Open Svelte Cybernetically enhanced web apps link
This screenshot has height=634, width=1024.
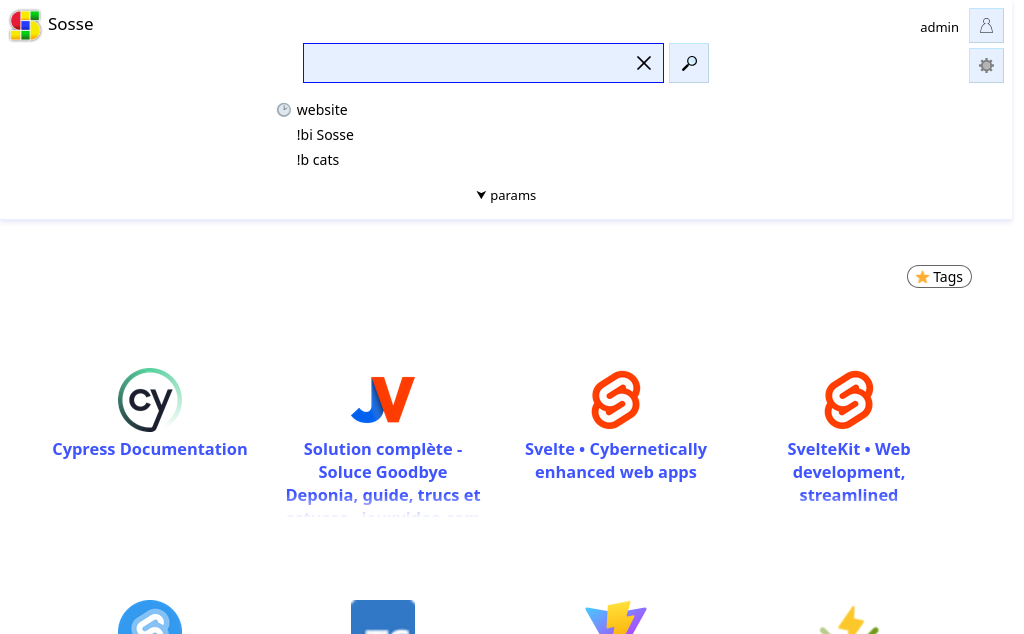click(616, 460)
